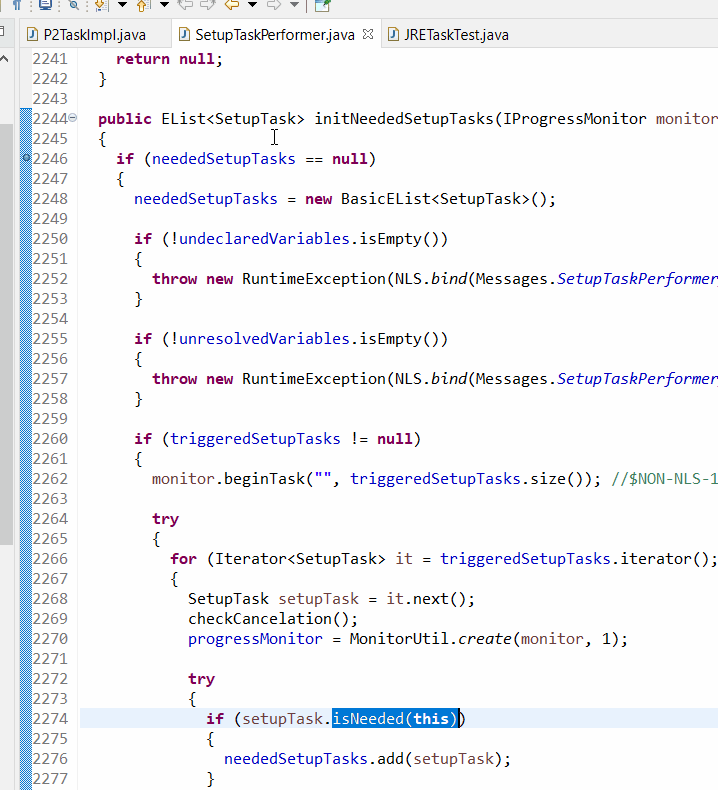The image size is (718, 790).
Task: Click the monitor toolbar icon
Action: 45,5
